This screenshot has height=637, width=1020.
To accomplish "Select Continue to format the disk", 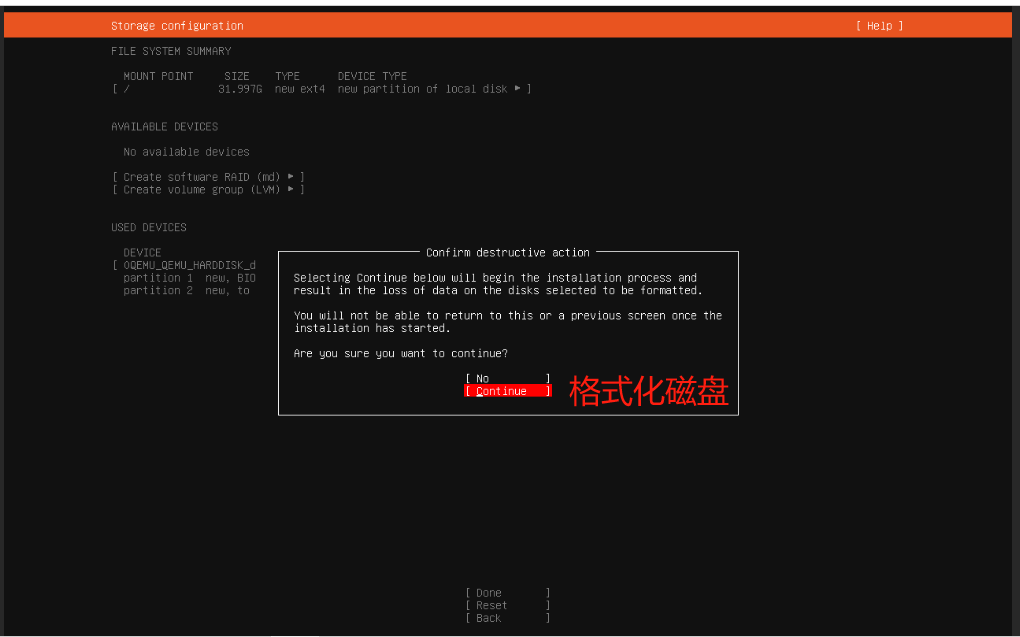I will tap(505, 390).
